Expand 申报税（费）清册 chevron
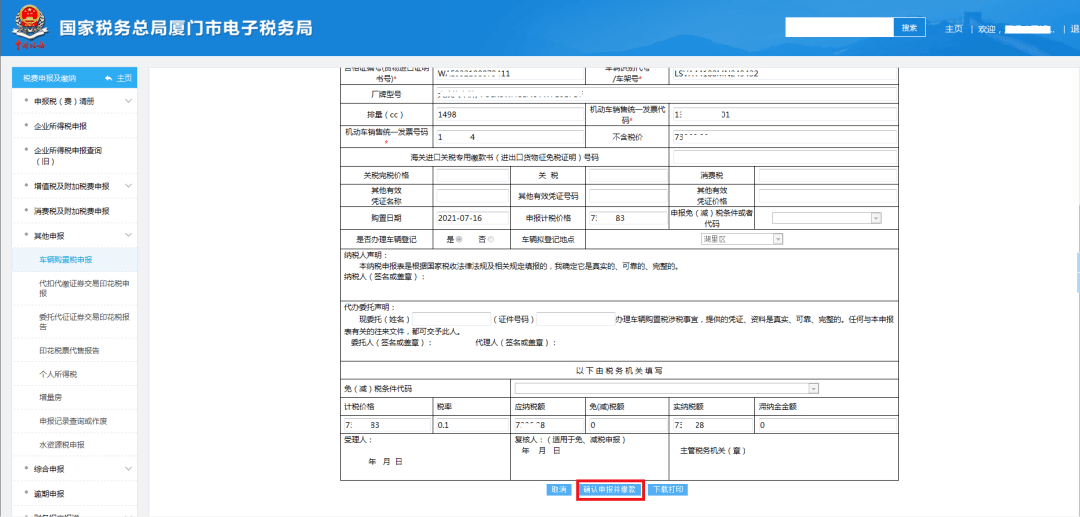The height and width of the screenshot is (517, 1080). click(x=128, y=101)
